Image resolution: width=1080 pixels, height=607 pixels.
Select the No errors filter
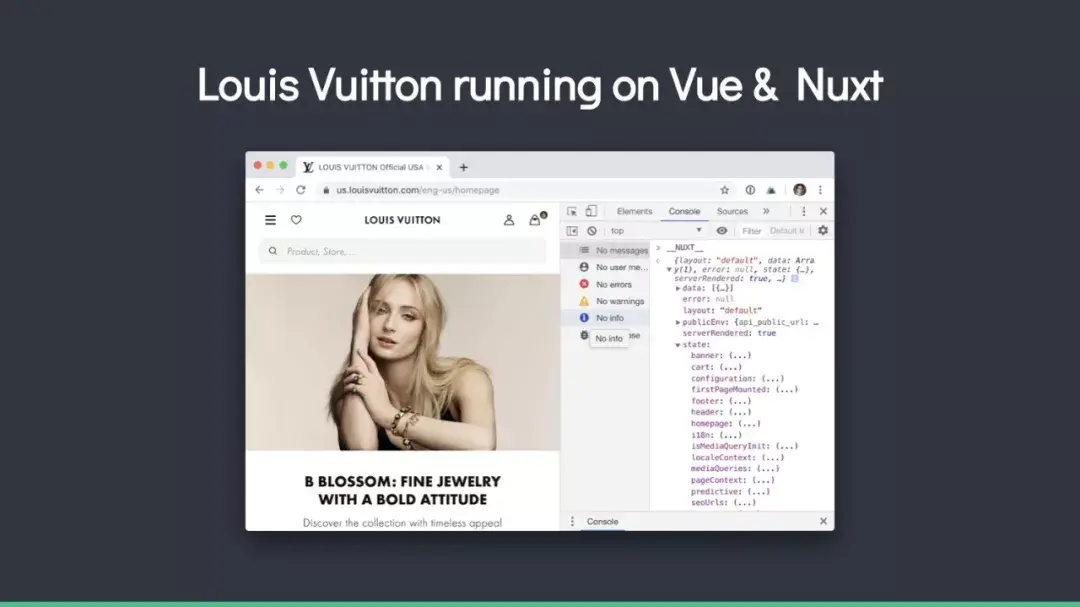point(606,284)
